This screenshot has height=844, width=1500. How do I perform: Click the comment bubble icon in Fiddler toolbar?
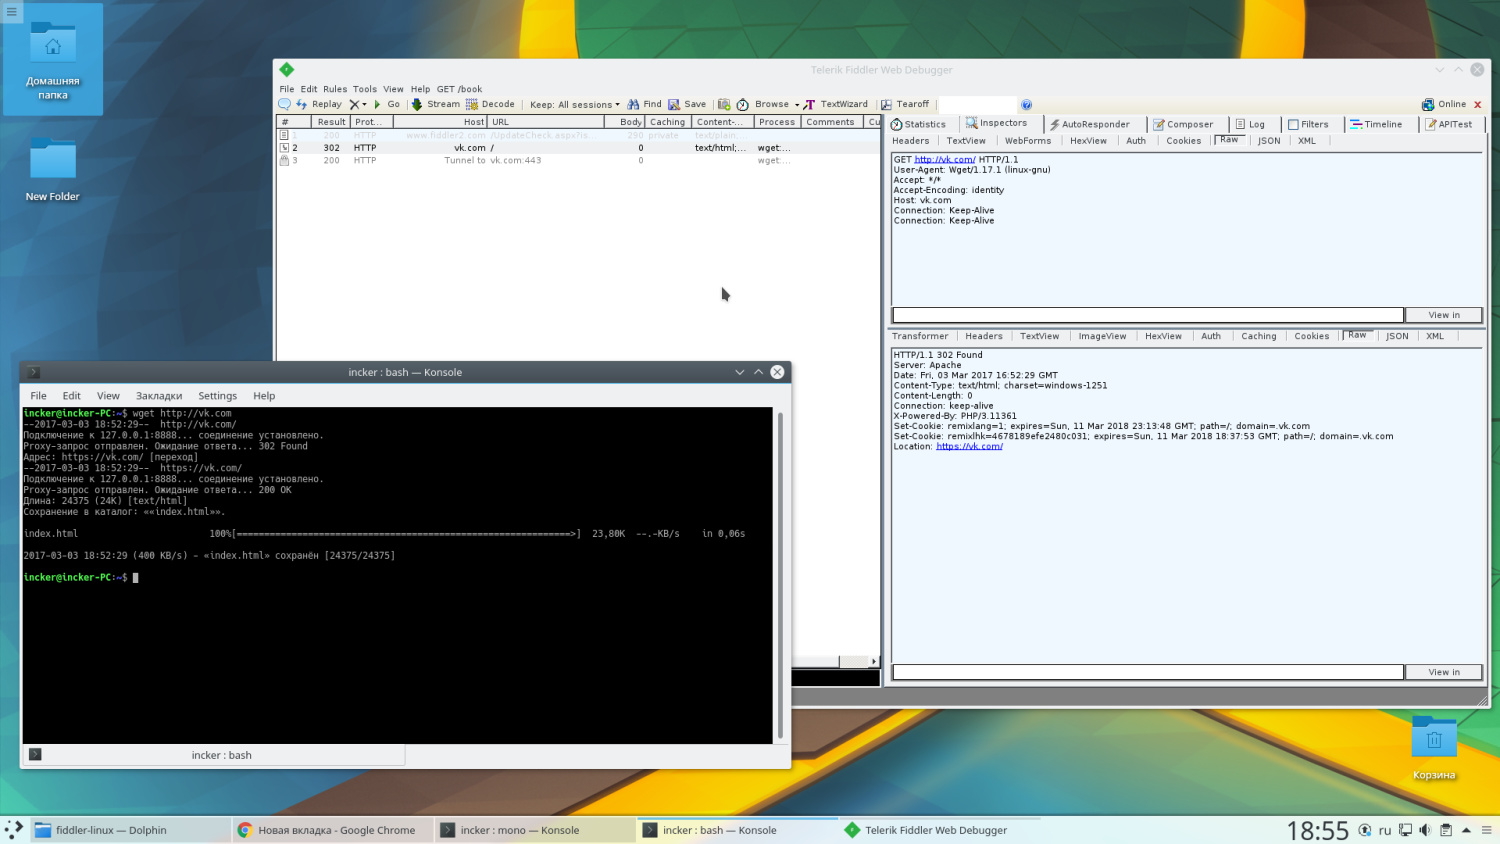[285, 104]
